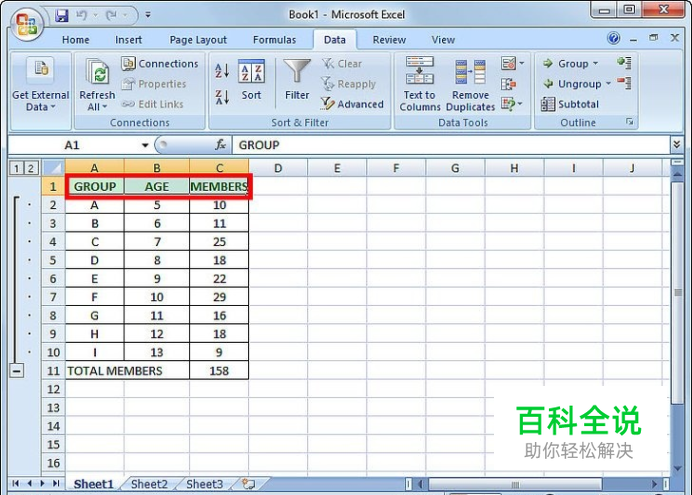Click the Select All corner button

pos(54,168)
